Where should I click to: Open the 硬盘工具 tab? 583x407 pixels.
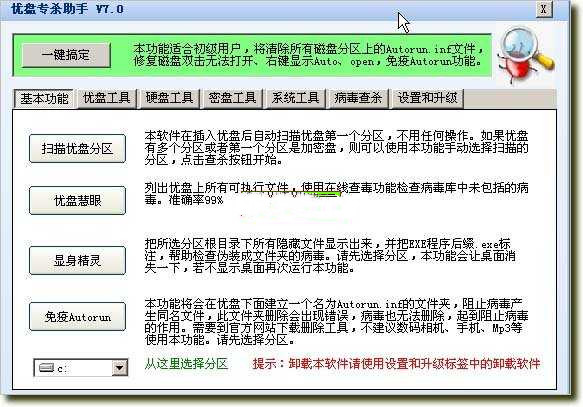[169, 98]
